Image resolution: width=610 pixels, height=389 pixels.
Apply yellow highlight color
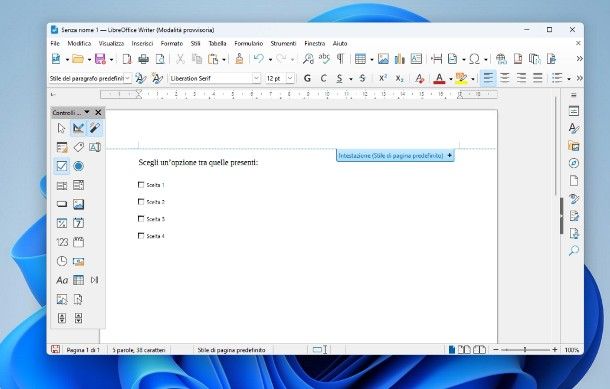461,78
